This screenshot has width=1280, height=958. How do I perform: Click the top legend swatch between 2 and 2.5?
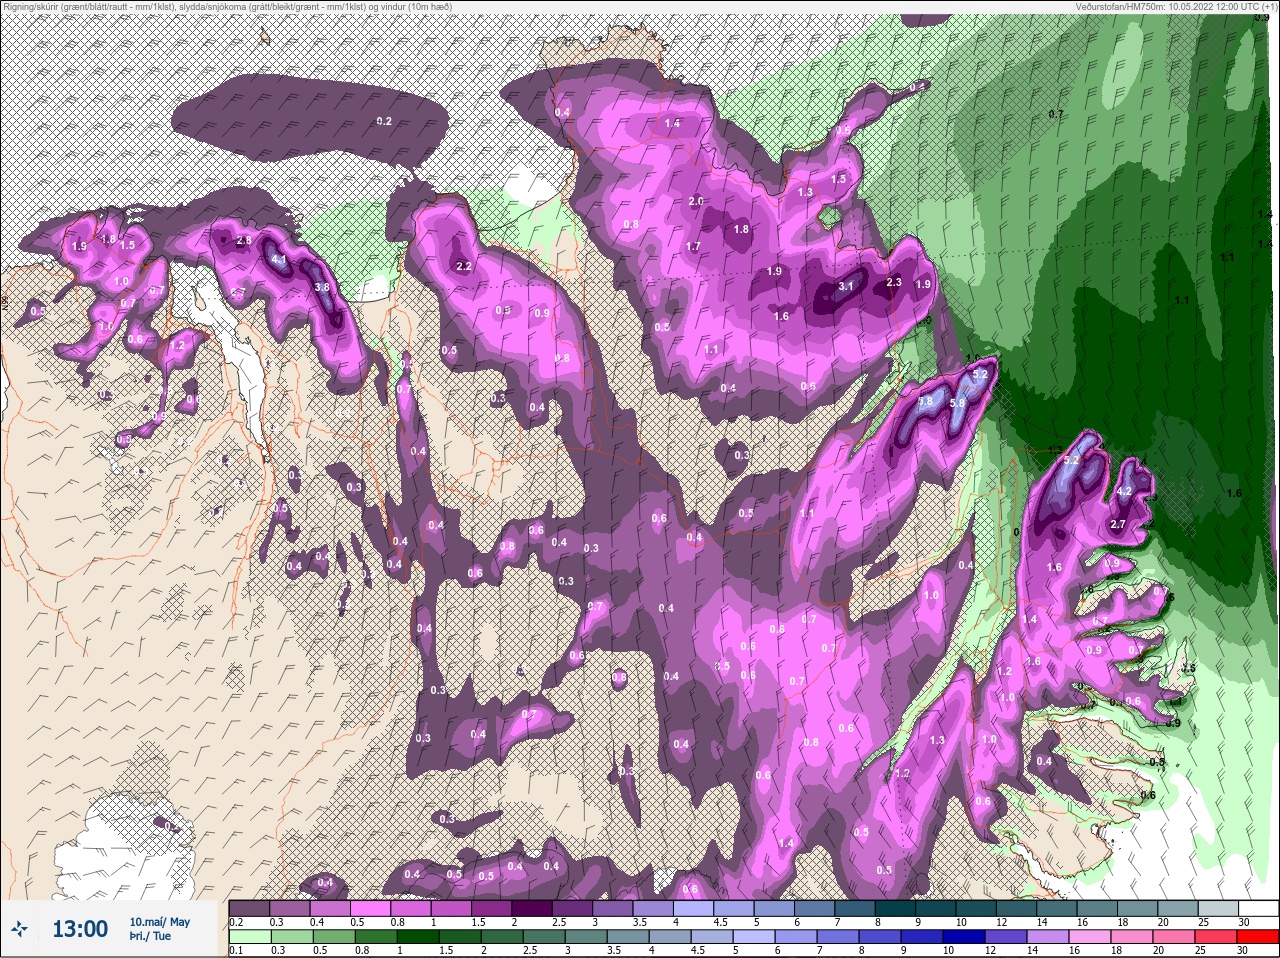[533, 908]
